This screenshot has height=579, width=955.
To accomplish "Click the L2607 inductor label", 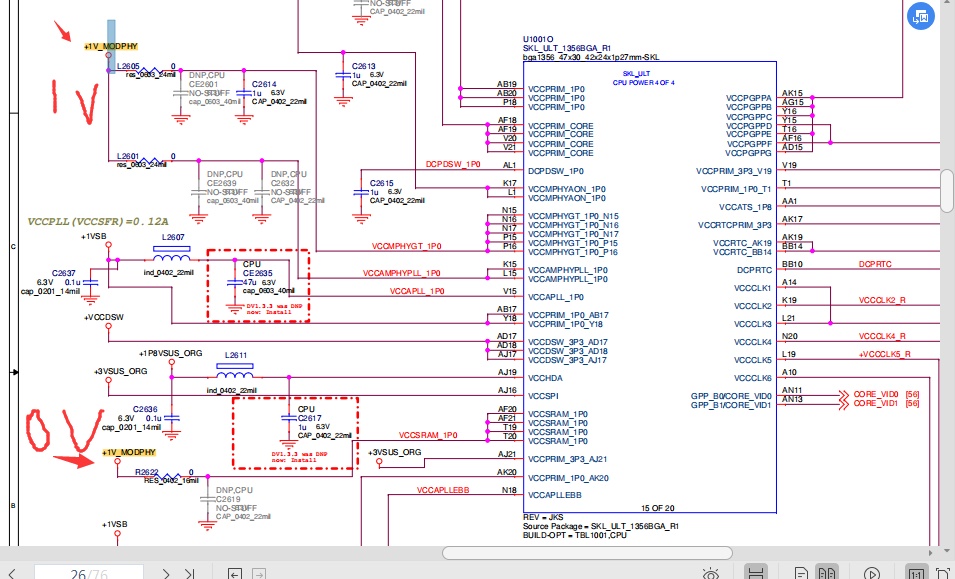I will 173,237.
